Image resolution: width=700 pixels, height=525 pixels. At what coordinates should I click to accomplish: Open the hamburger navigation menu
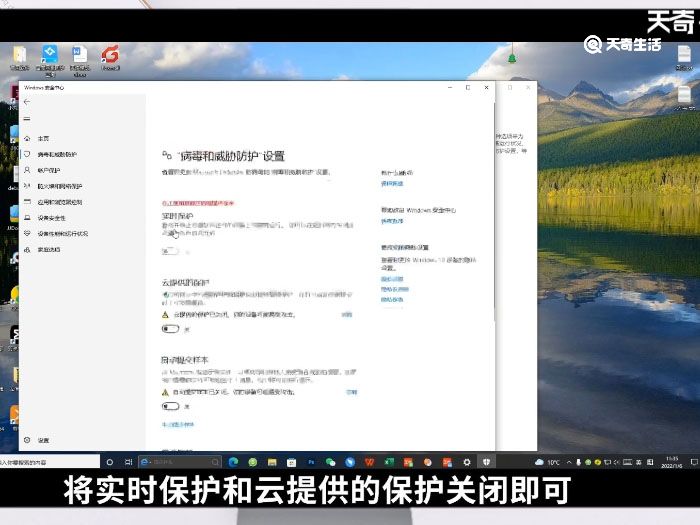(27, 119)
